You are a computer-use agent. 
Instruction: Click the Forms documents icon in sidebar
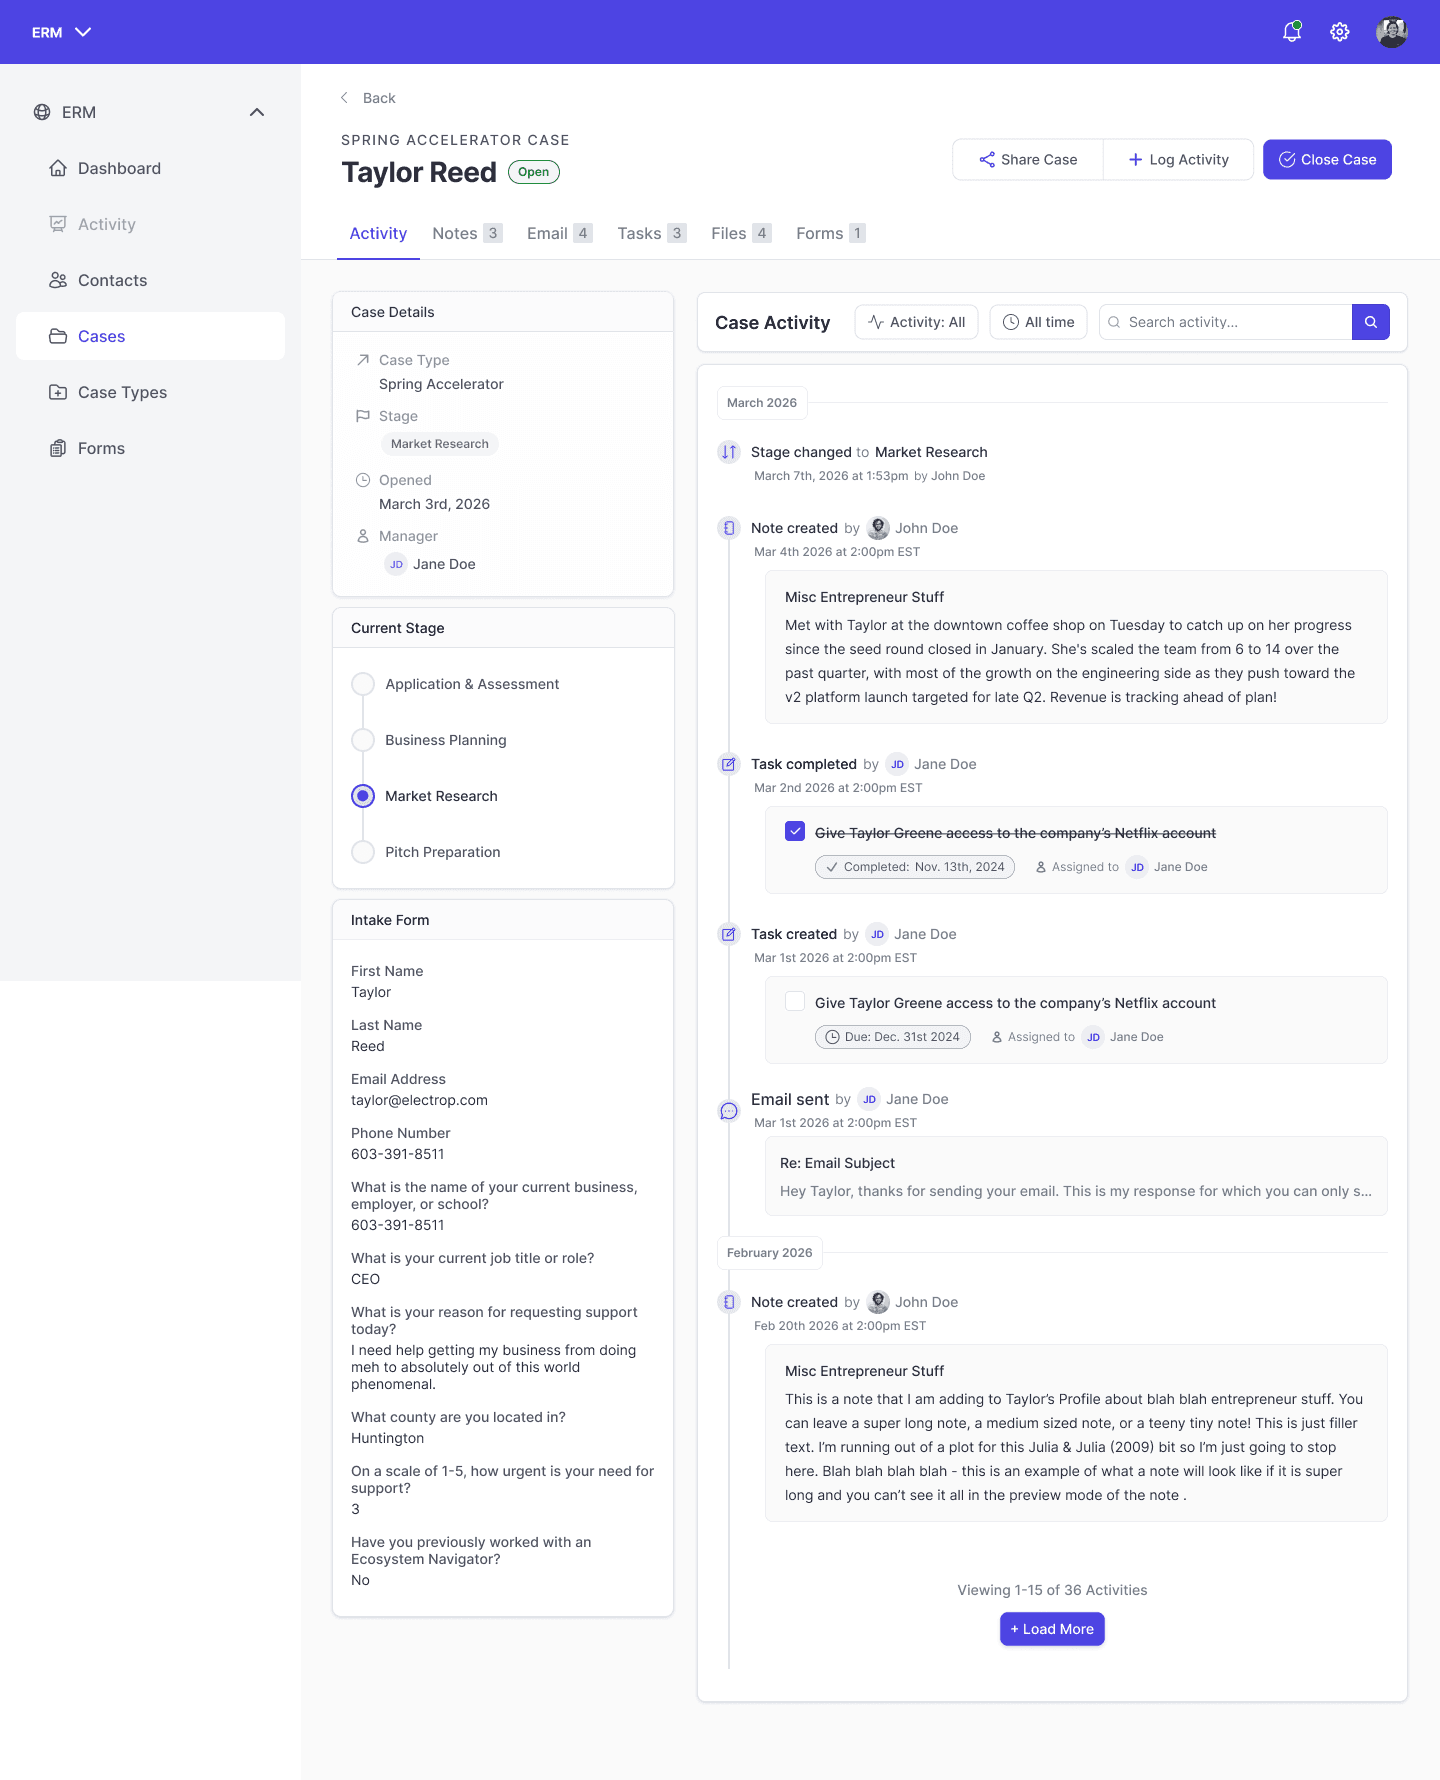tap(58, 448)
